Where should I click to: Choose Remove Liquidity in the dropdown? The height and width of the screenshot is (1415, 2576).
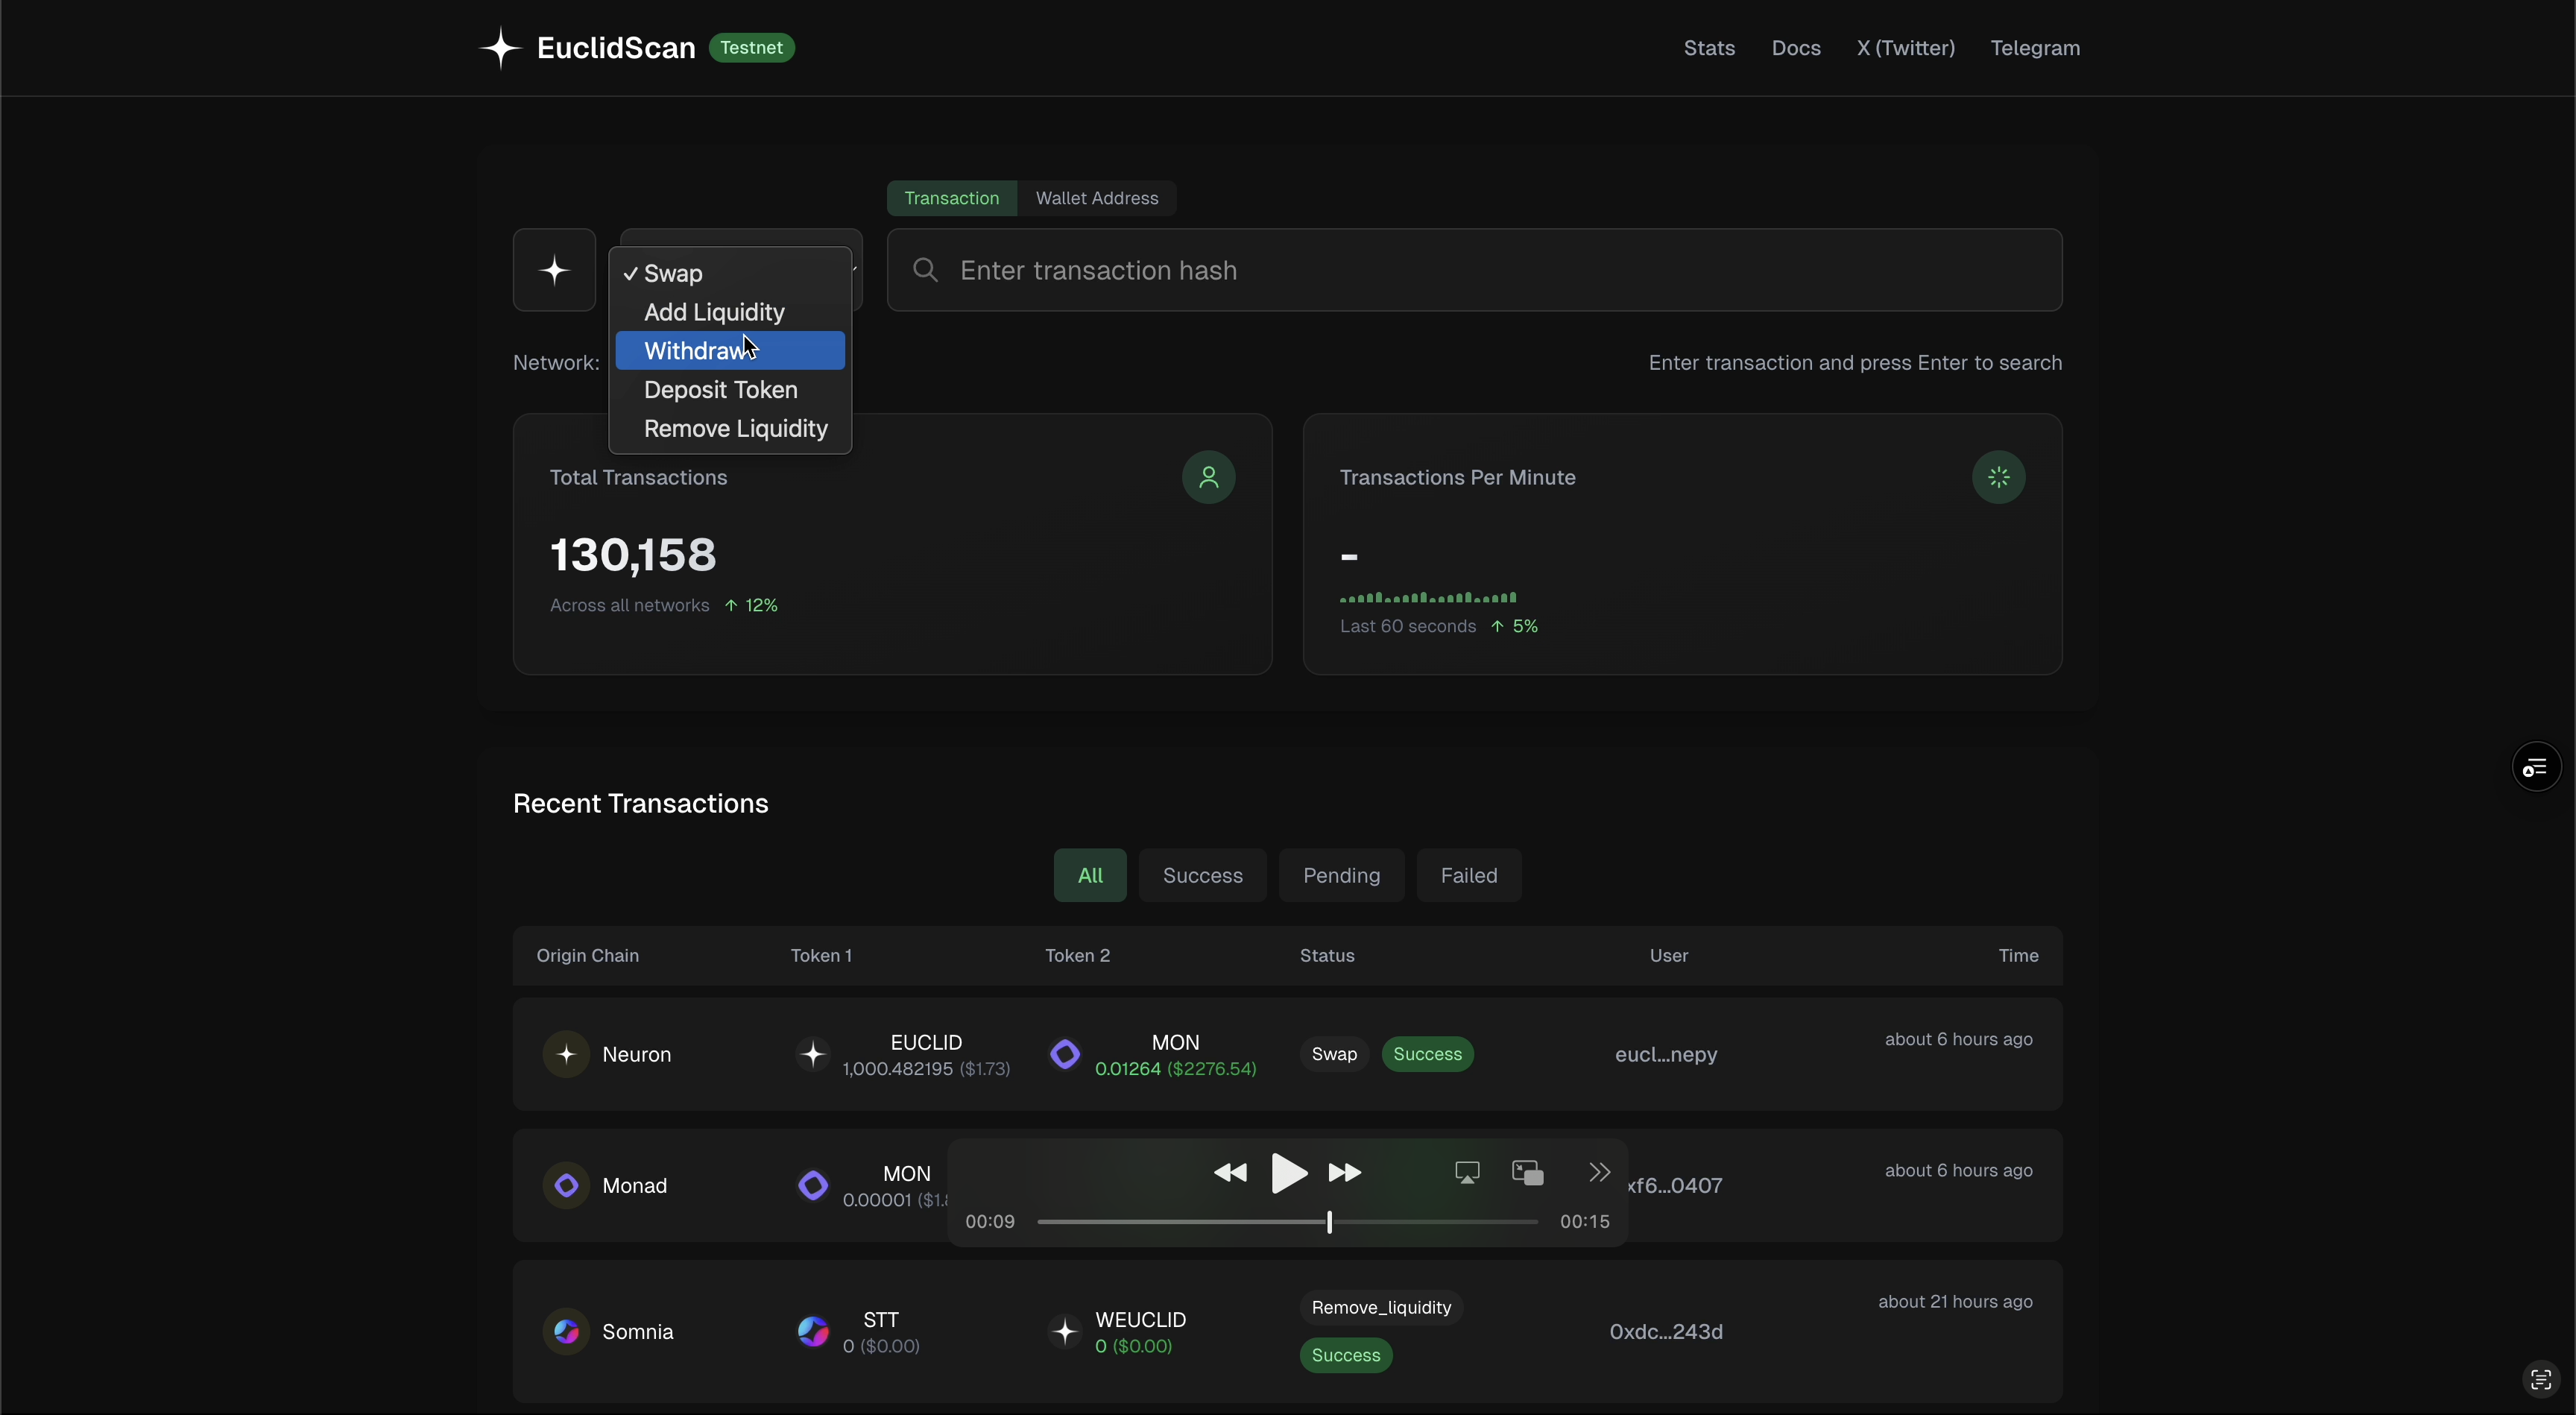730,429
